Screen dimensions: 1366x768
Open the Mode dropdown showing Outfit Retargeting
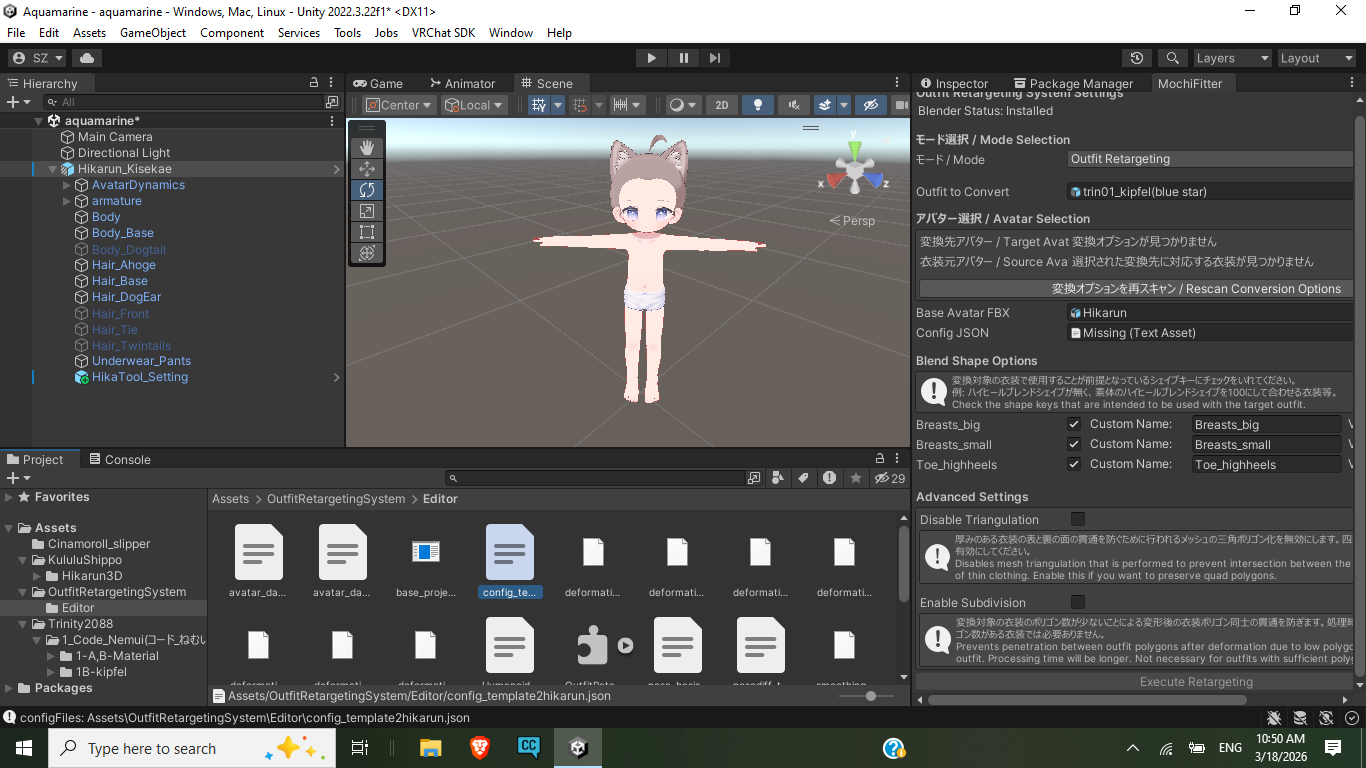(x=1209, y=159)
